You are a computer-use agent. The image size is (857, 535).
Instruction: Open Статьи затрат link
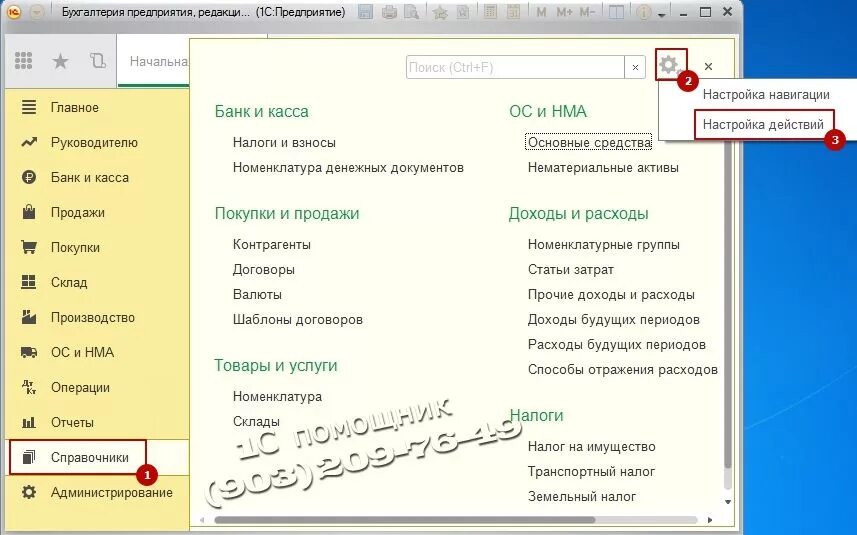pos(571,269)
